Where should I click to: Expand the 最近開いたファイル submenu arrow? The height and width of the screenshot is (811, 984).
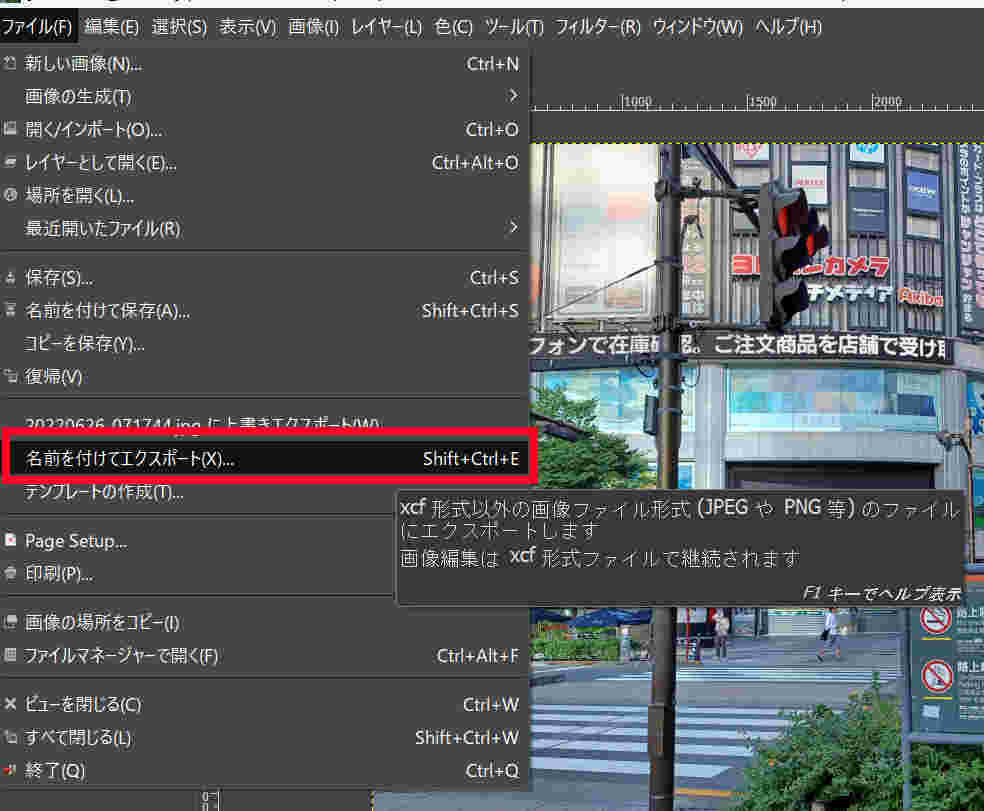(513, 229)
